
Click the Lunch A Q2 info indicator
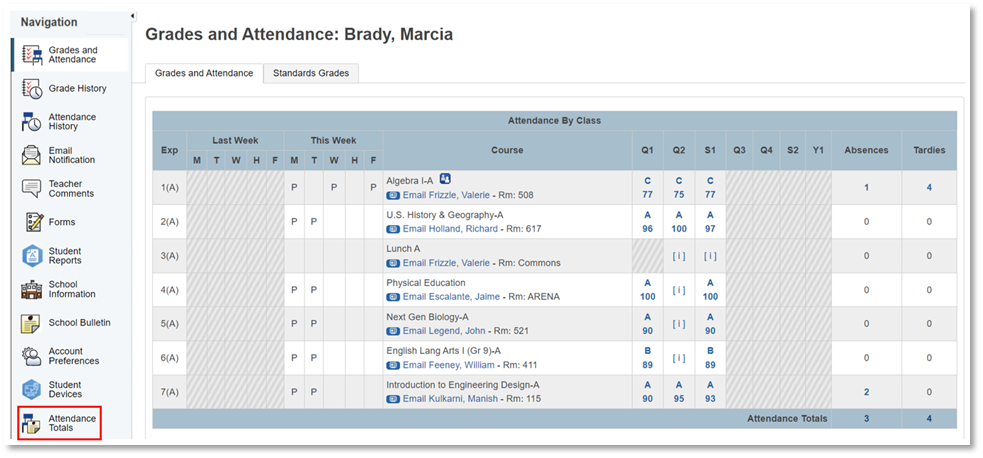679,256
